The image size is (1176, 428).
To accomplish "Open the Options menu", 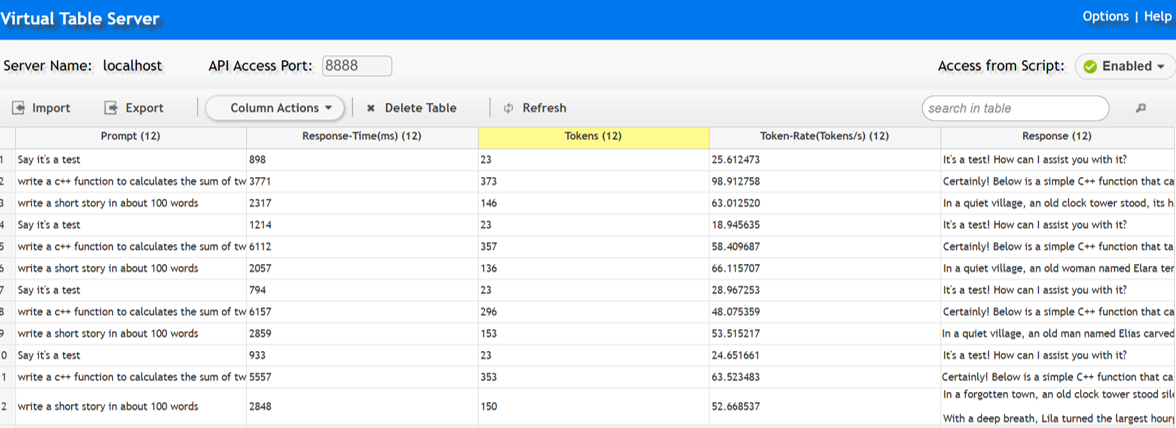I will [1105, 16].
